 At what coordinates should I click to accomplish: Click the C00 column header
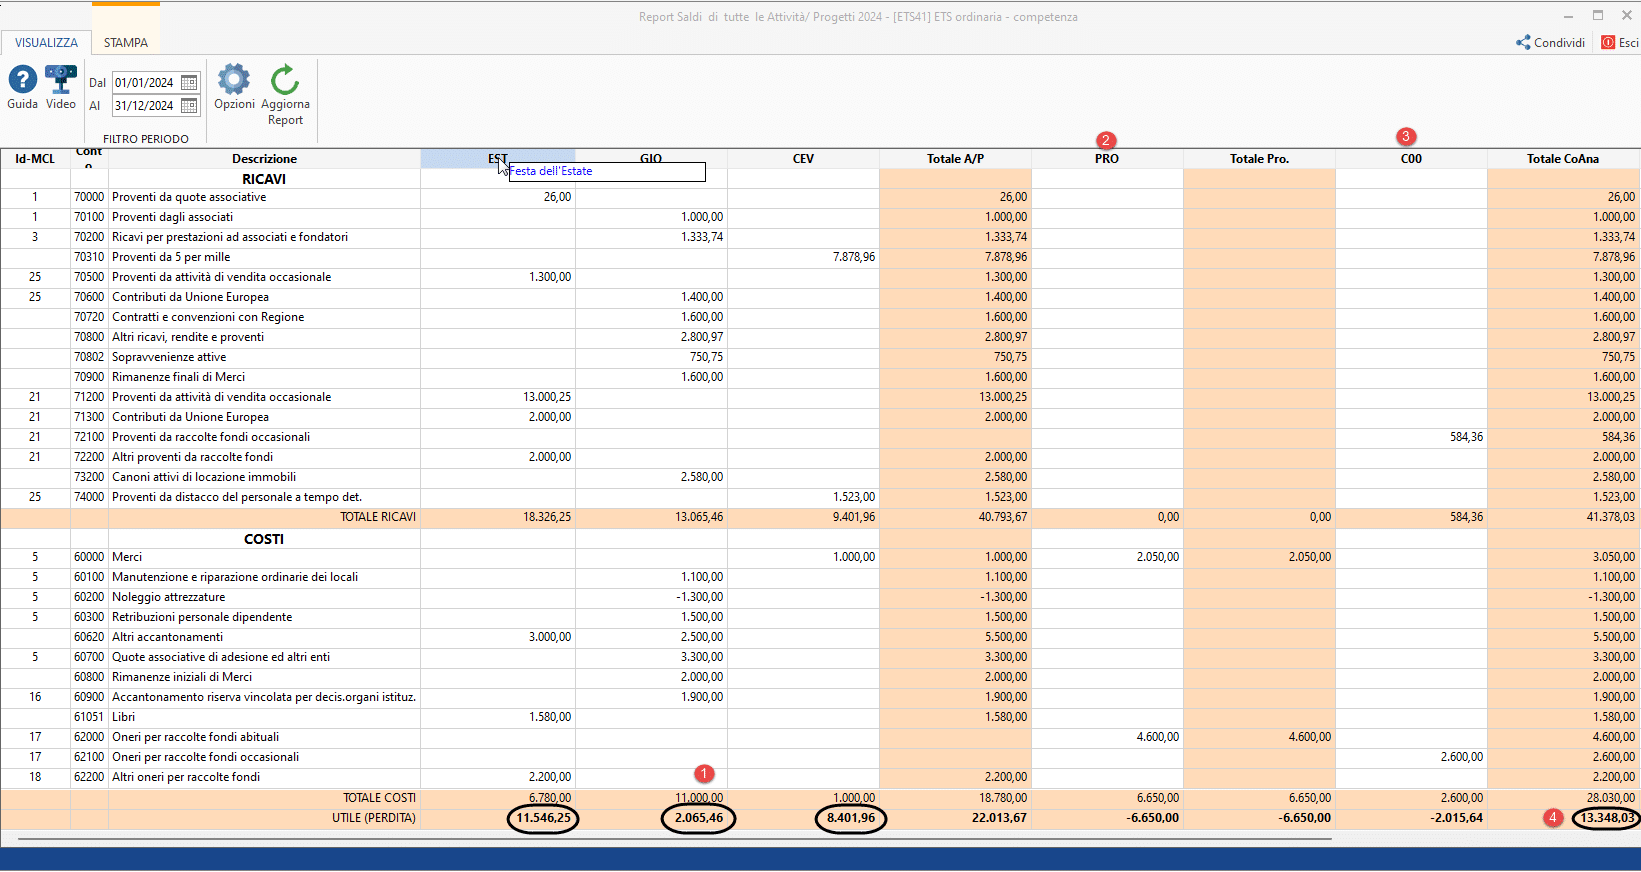[x=1411, y=158]
